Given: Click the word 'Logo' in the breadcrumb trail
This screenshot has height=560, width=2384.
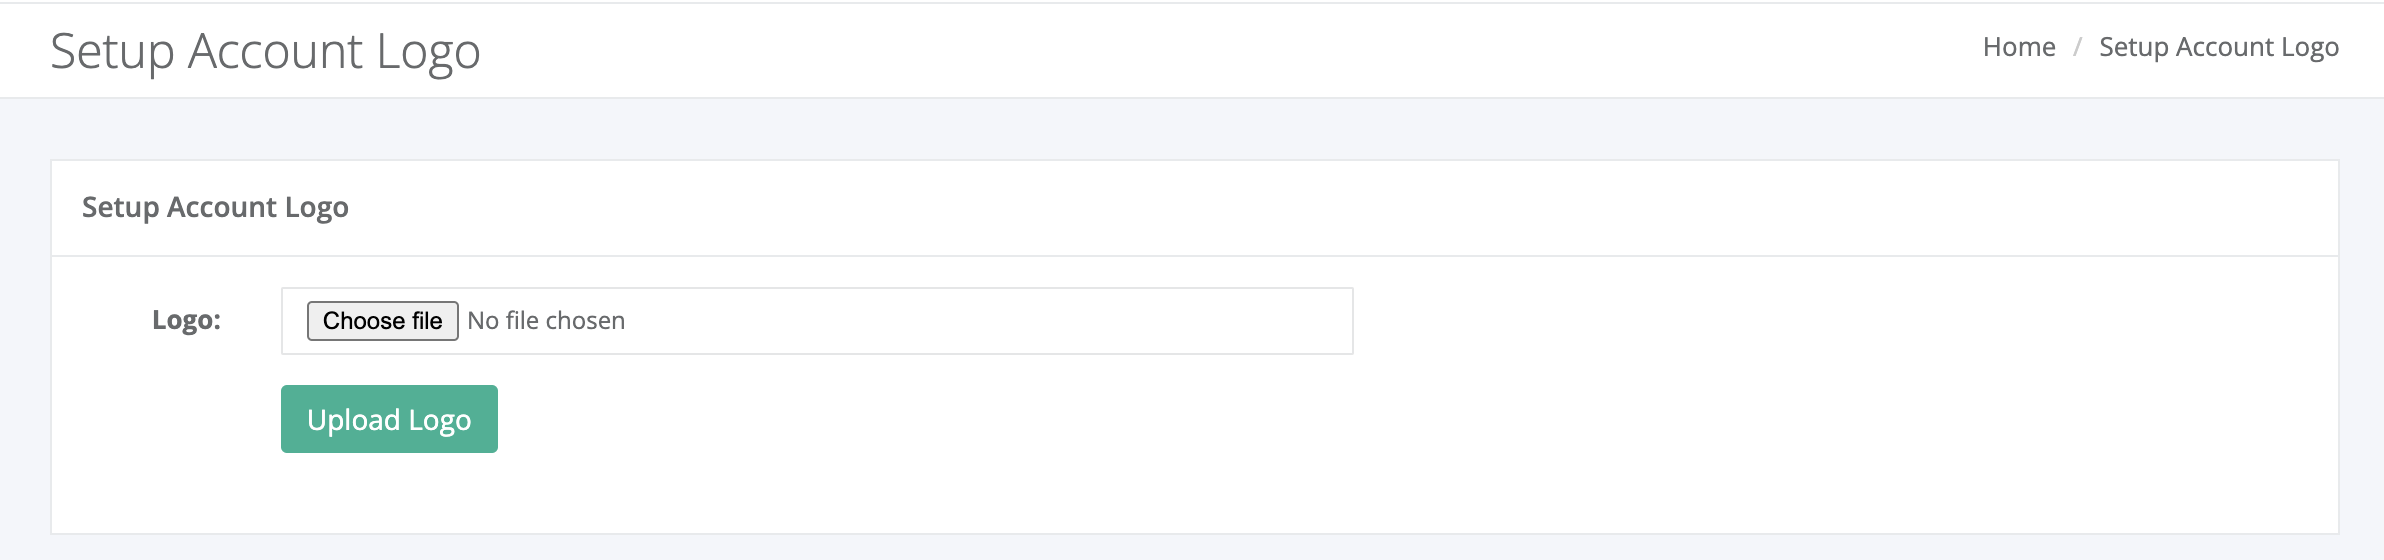Looking at the screenshot, I should [x=2310, y=48].
